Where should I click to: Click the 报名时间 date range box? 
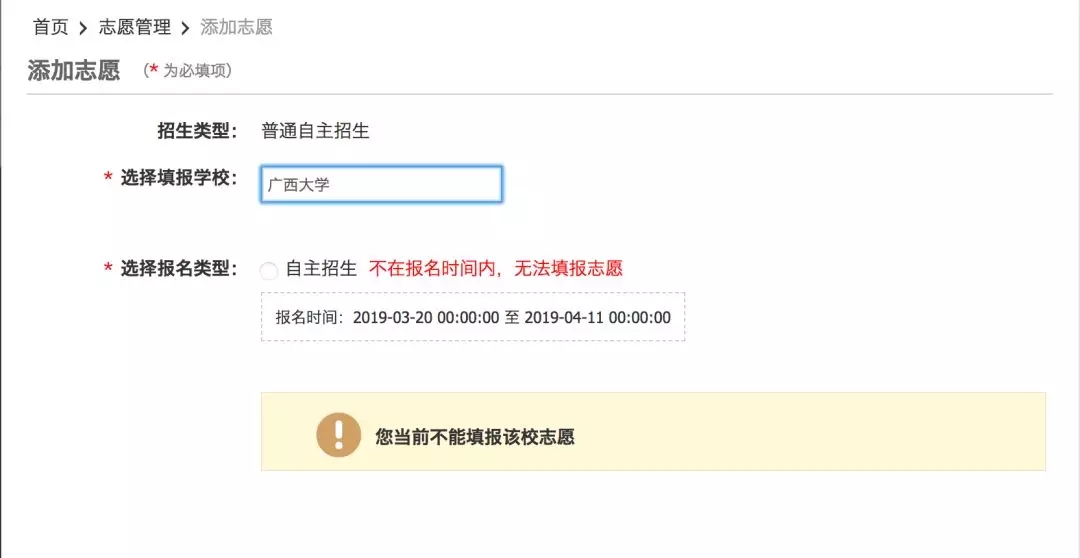[473, 317]
